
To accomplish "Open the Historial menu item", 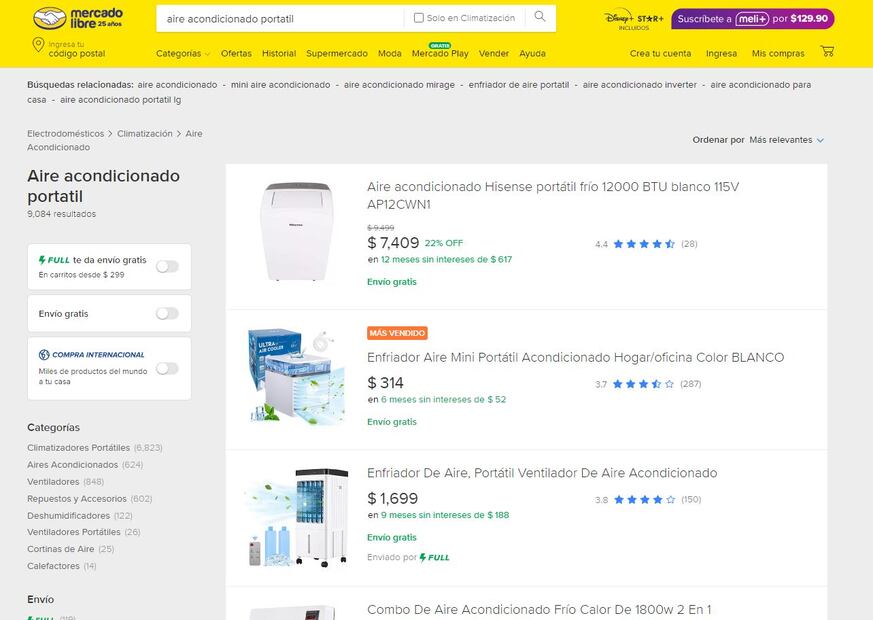I will (279, 53).
